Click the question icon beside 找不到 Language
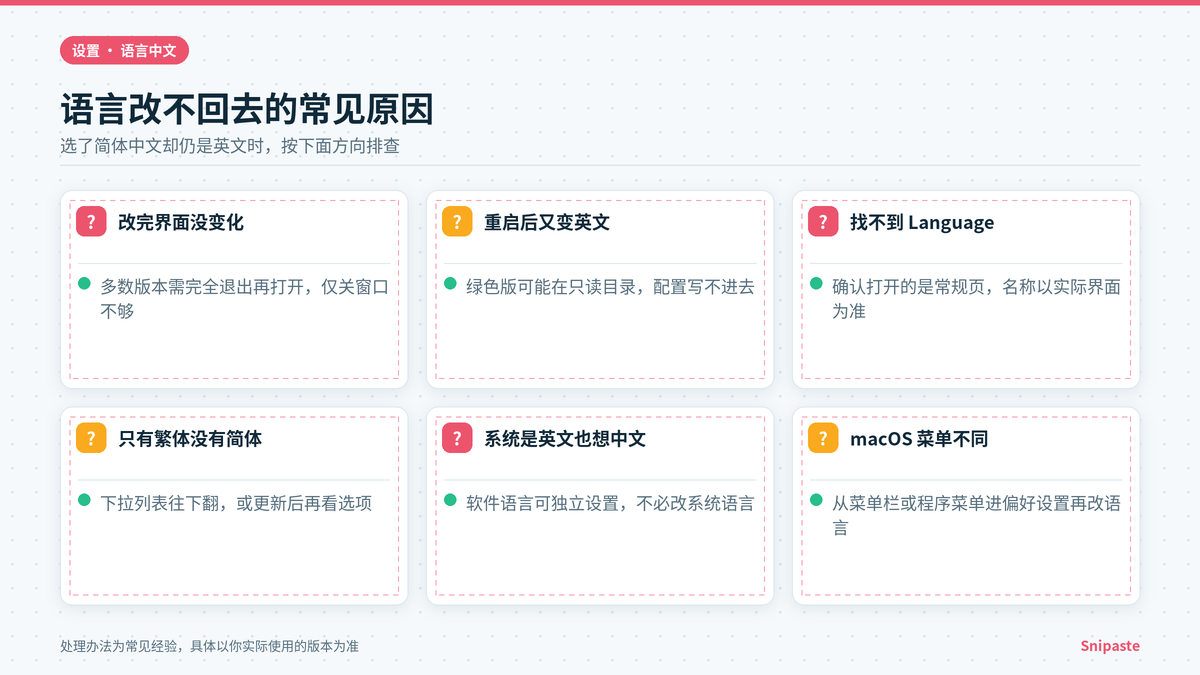This screenshot has width=1200, height=675. coord(823,222)
